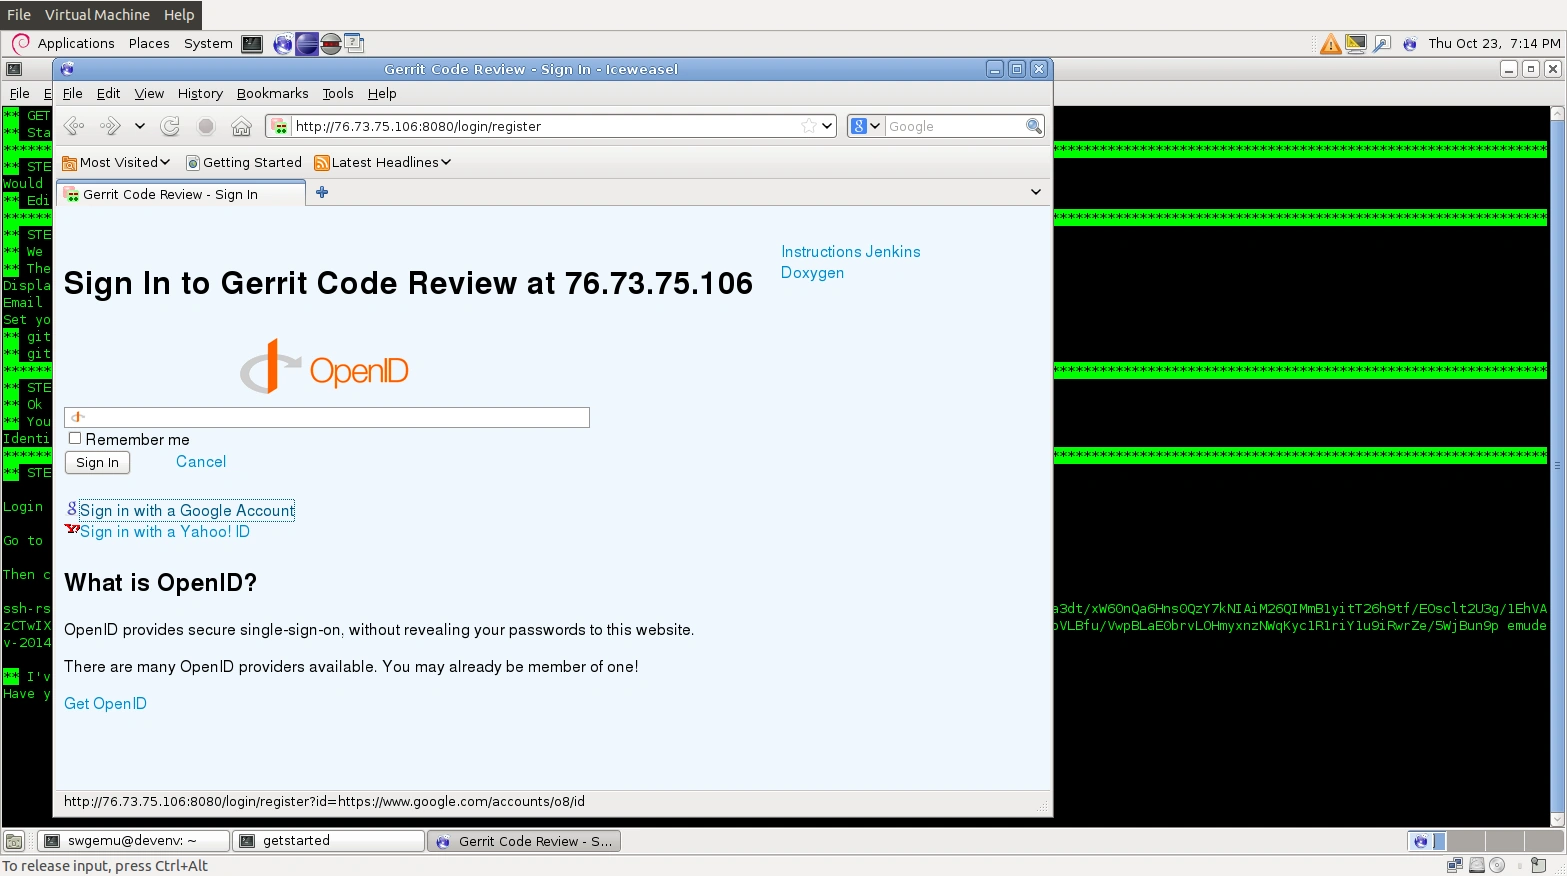Launch Iceweasel browser from the top panel
This screenshot has width=1567, height=876.
[283, 43]
